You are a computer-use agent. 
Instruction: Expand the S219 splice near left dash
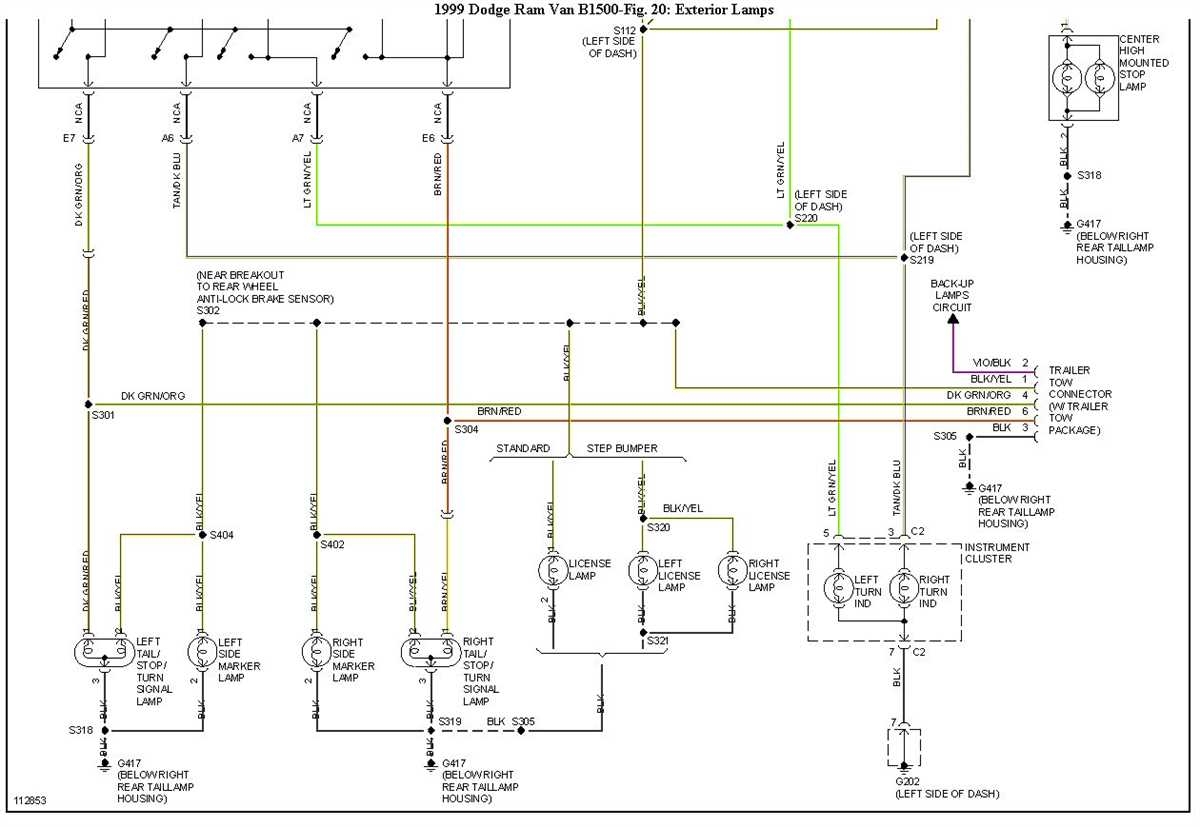[904, 257]
